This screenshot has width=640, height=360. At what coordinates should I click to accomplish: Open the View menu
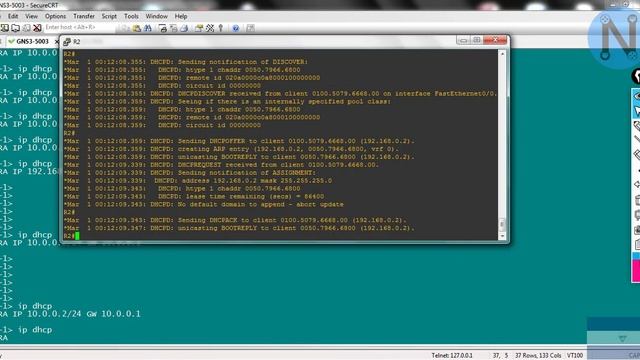31,16
